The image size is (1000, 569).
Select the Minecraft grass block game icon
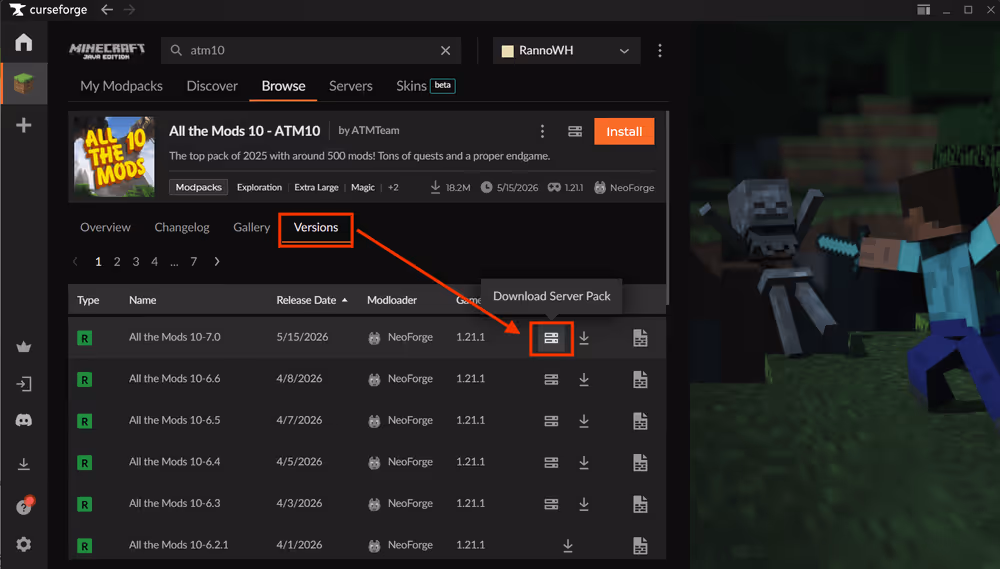click(24, 84)
